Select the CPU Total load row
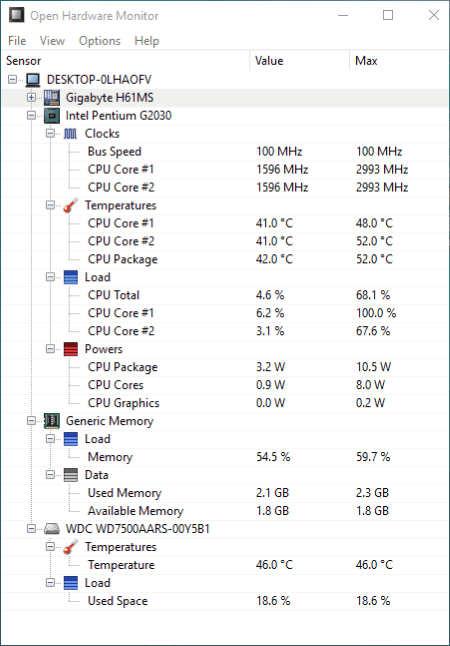The image size is (450, 646). tap(225, 295)
